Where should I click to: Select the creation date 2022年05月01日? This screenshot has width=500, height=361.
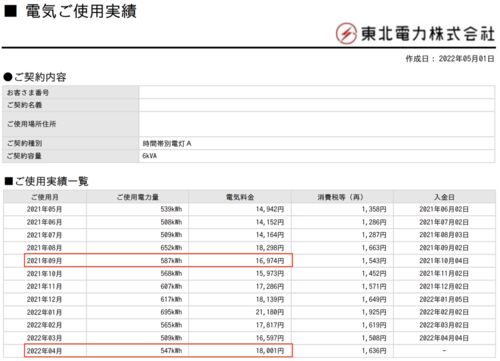[x=467, y=59]
